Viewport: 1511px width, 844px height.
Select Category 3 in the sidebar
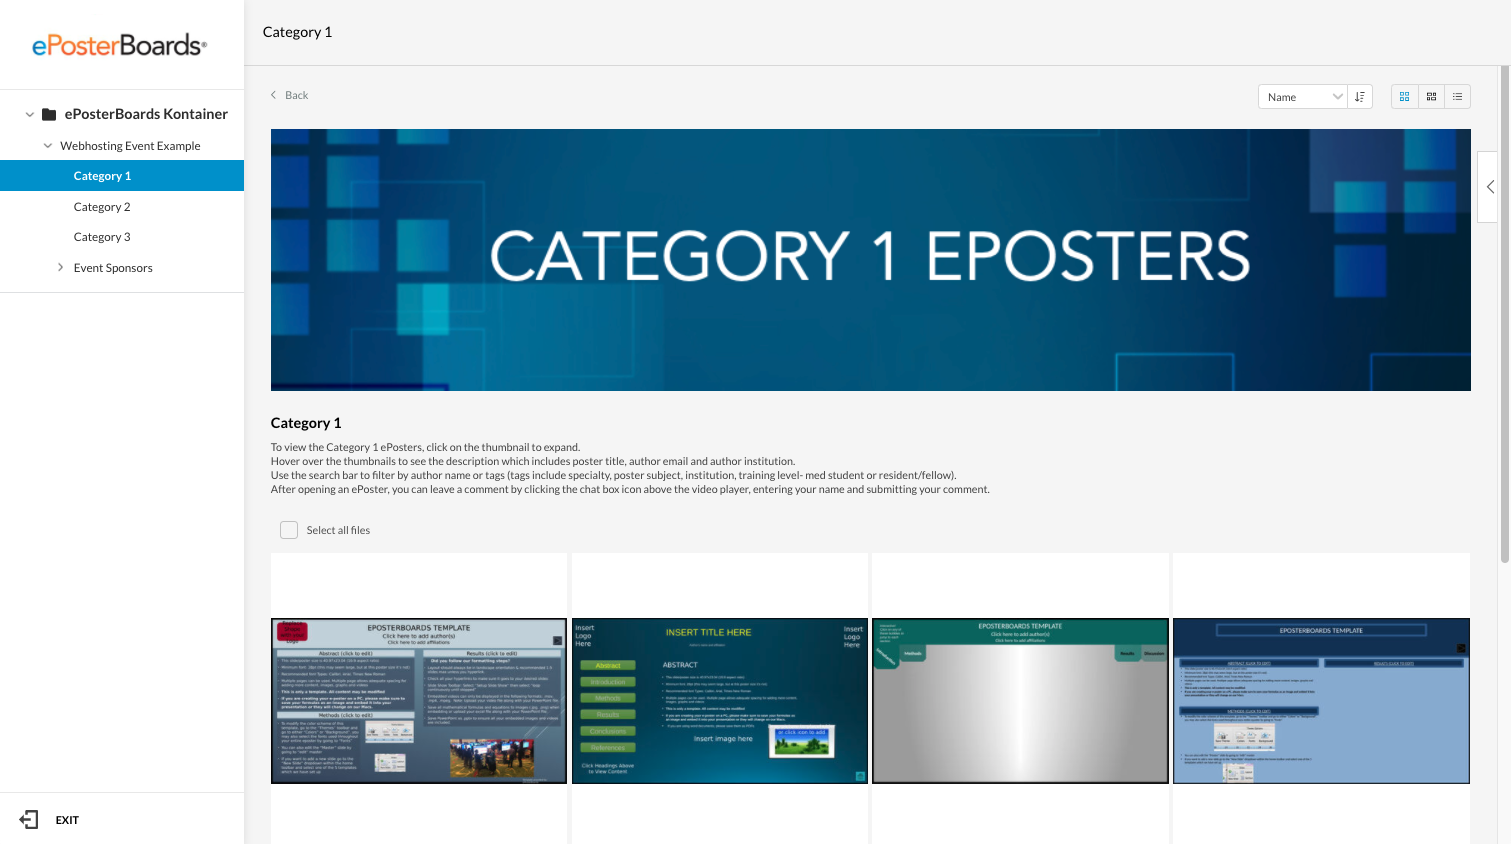(102, 237)
